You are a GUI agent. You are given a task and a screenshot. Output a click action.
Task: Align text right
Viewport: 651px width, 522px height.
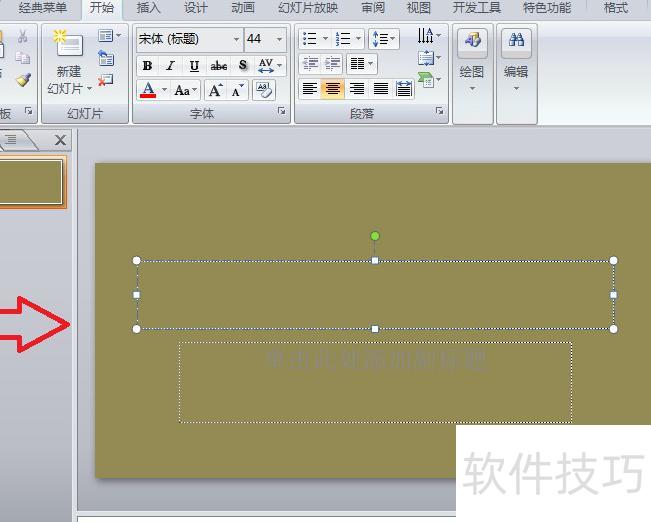click(357, 88)
